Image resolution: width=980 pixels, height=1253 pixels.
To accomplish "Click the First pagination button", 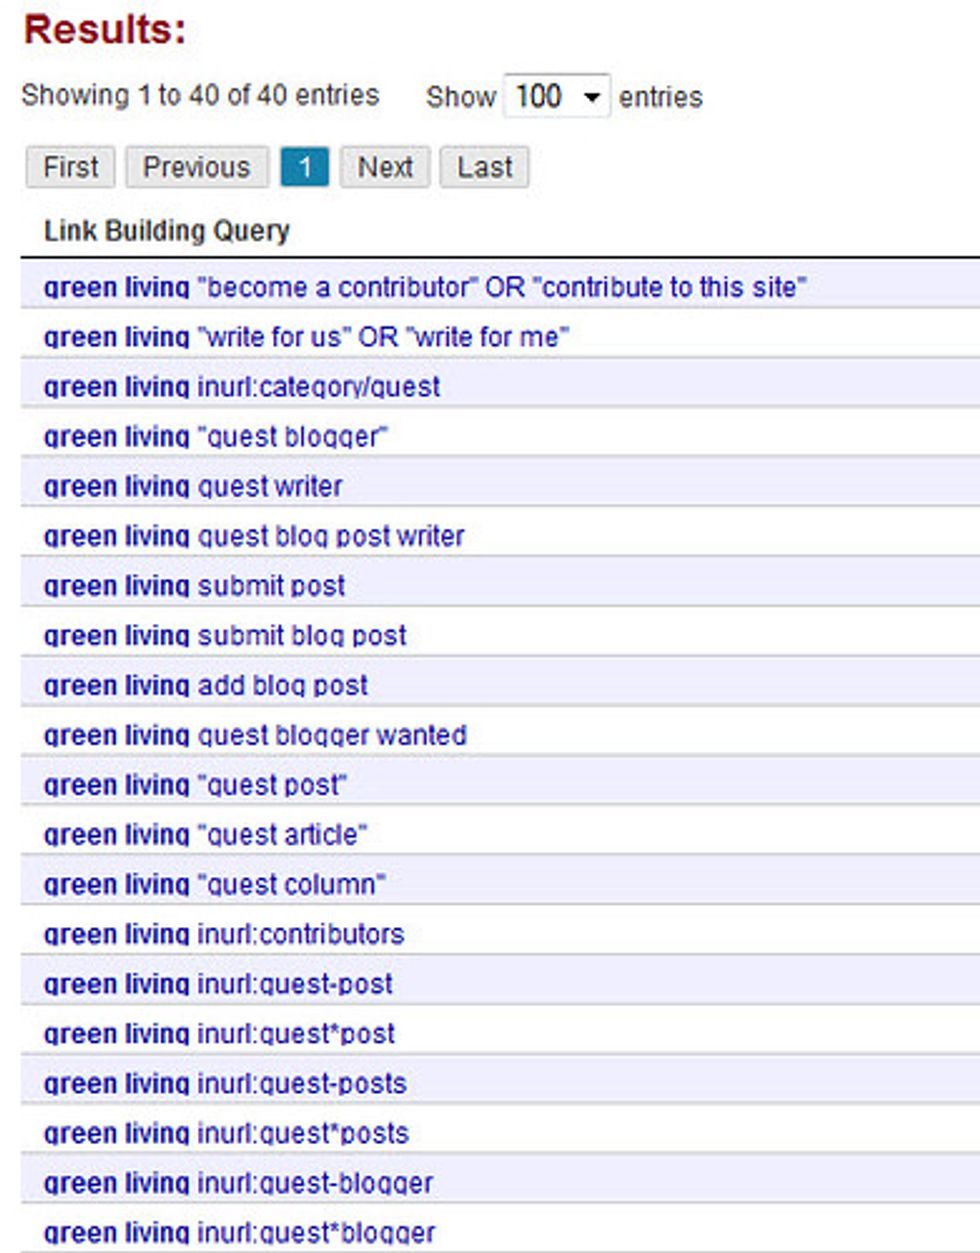I will tap(70, 167).
